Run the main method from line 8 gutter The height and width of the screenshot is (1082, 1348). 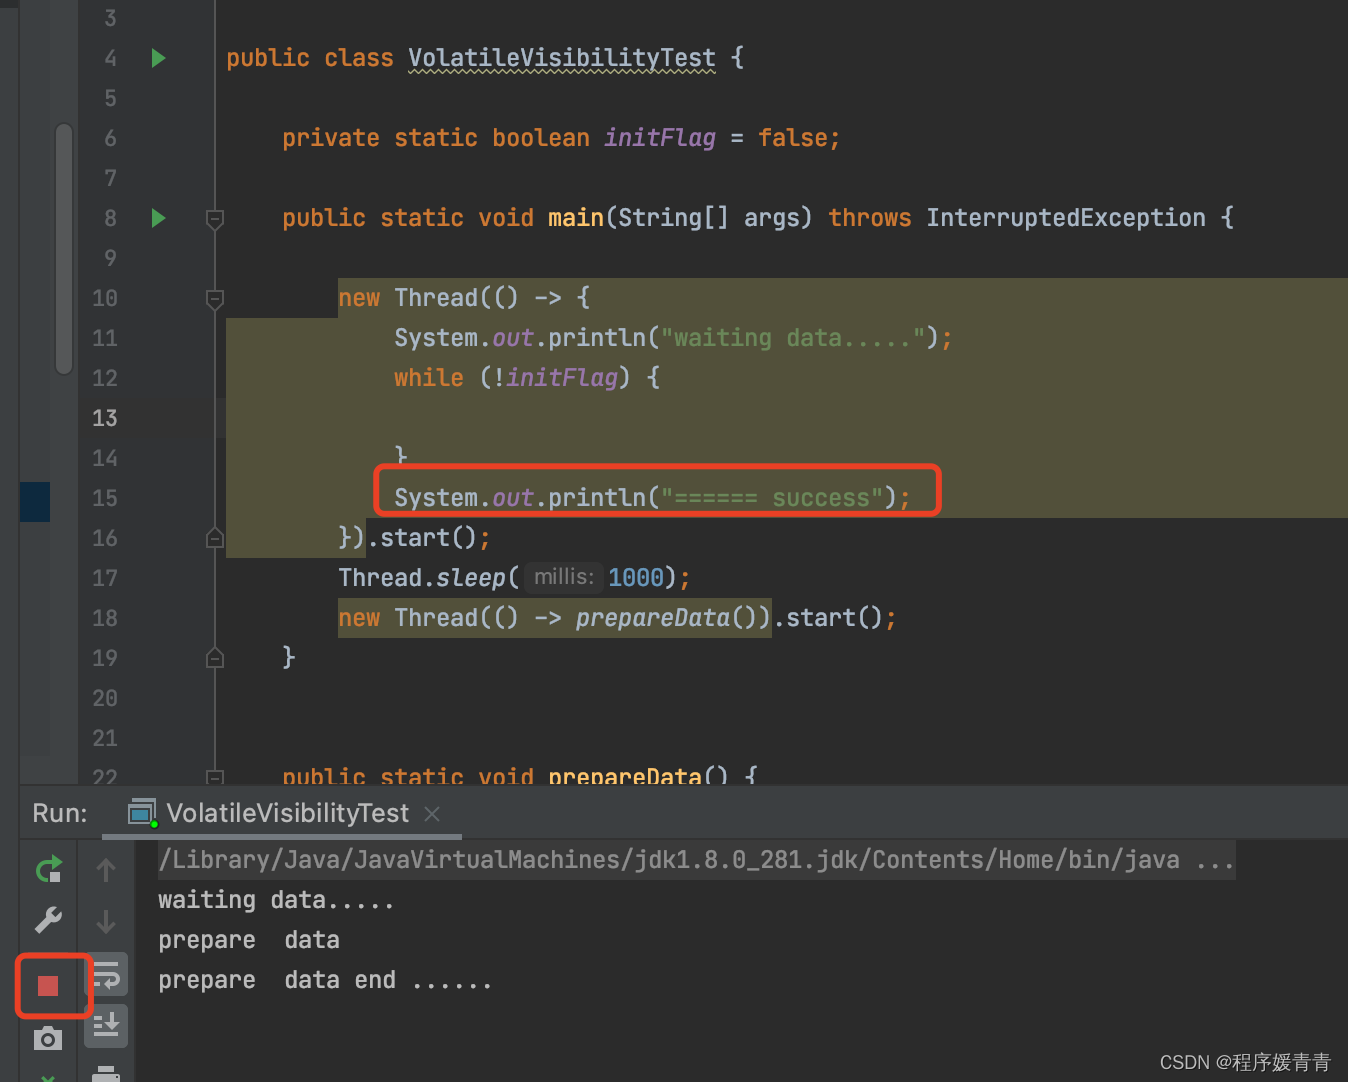pos(158,218)
